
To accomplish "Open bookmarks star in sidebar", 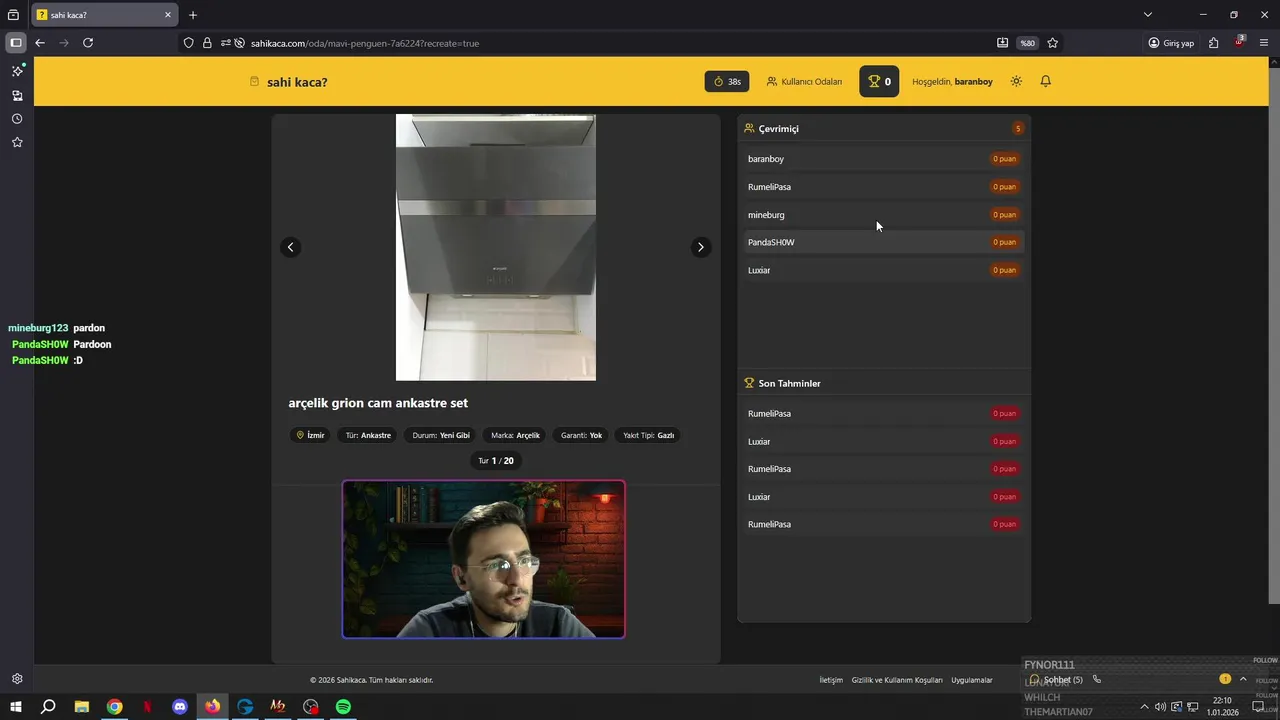I will 17,143.
